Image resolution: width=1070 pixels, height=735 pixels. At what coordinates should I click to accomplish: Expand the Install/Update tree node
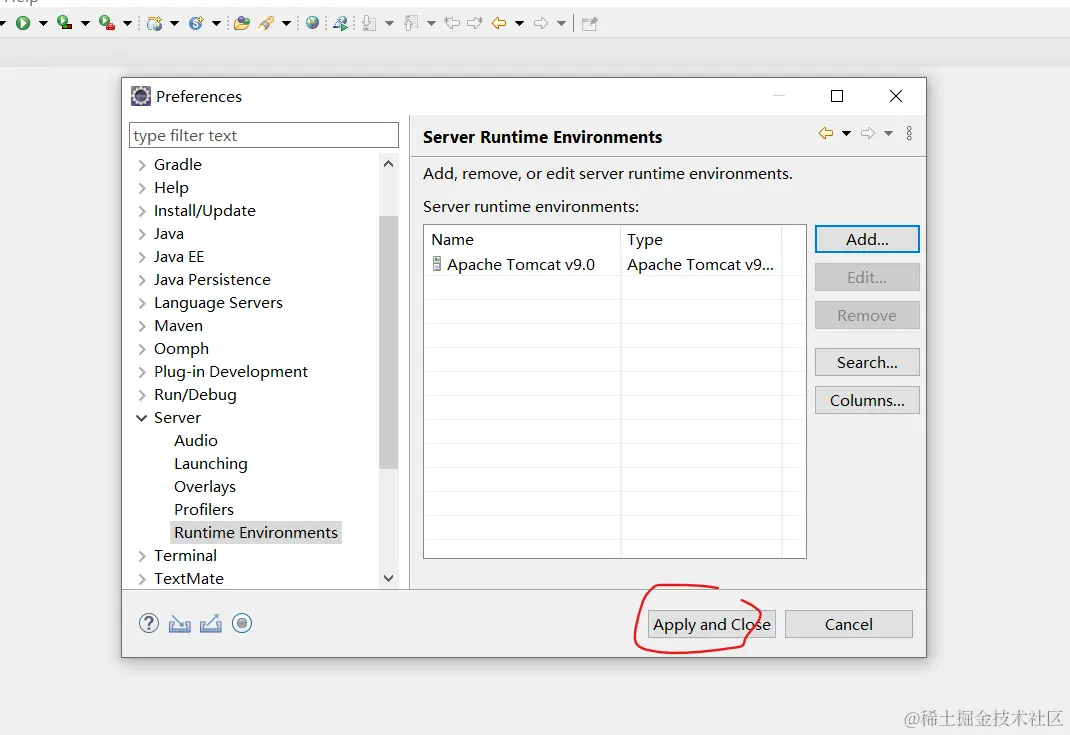coord(142,211)
